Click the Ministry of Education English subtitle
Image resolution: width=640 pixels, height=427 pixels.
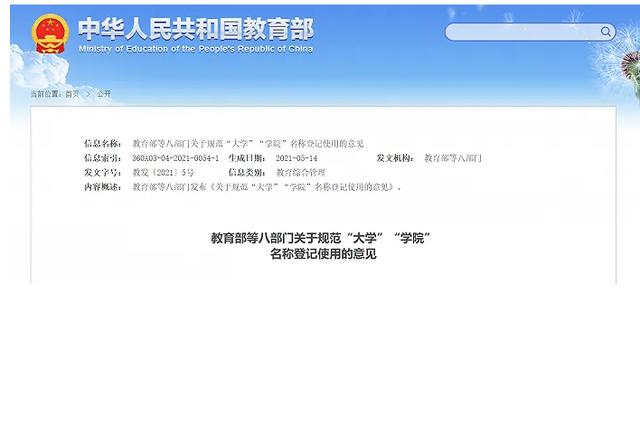pos(196,49)
